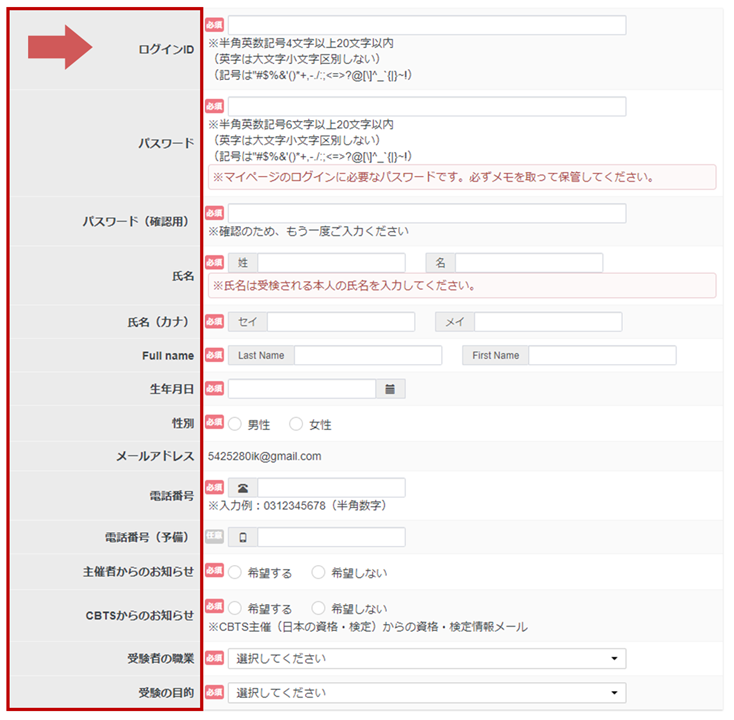
Task: Click the 姓 name input field
Action: (x=331, y=263)
